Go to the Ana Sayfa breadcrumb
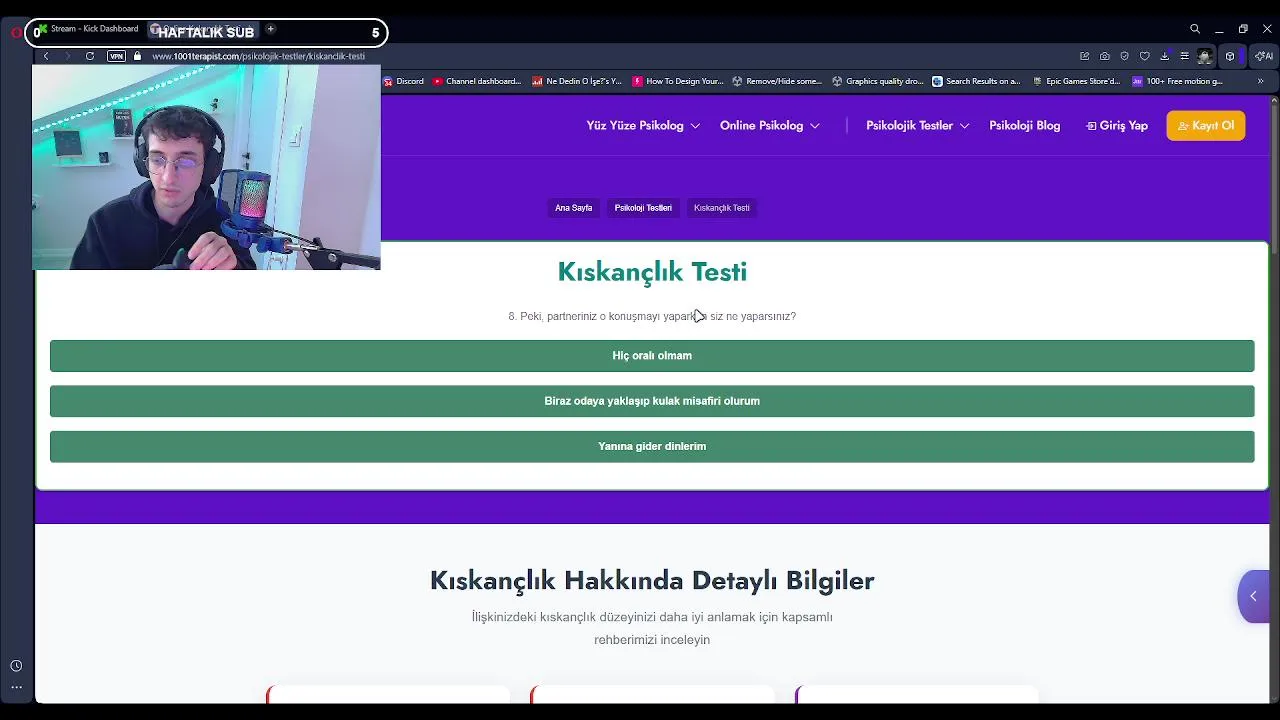 coord(573,208)
